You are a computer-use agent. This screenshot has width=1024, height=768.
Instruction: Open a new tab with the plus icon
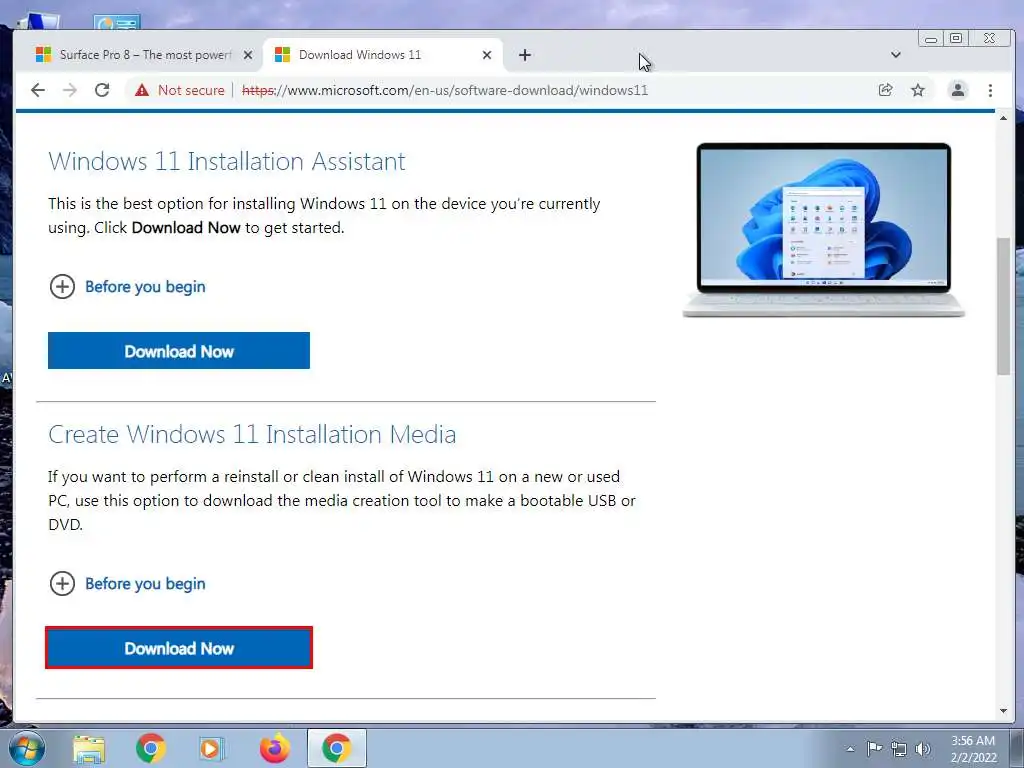click(x=524, y=56)
